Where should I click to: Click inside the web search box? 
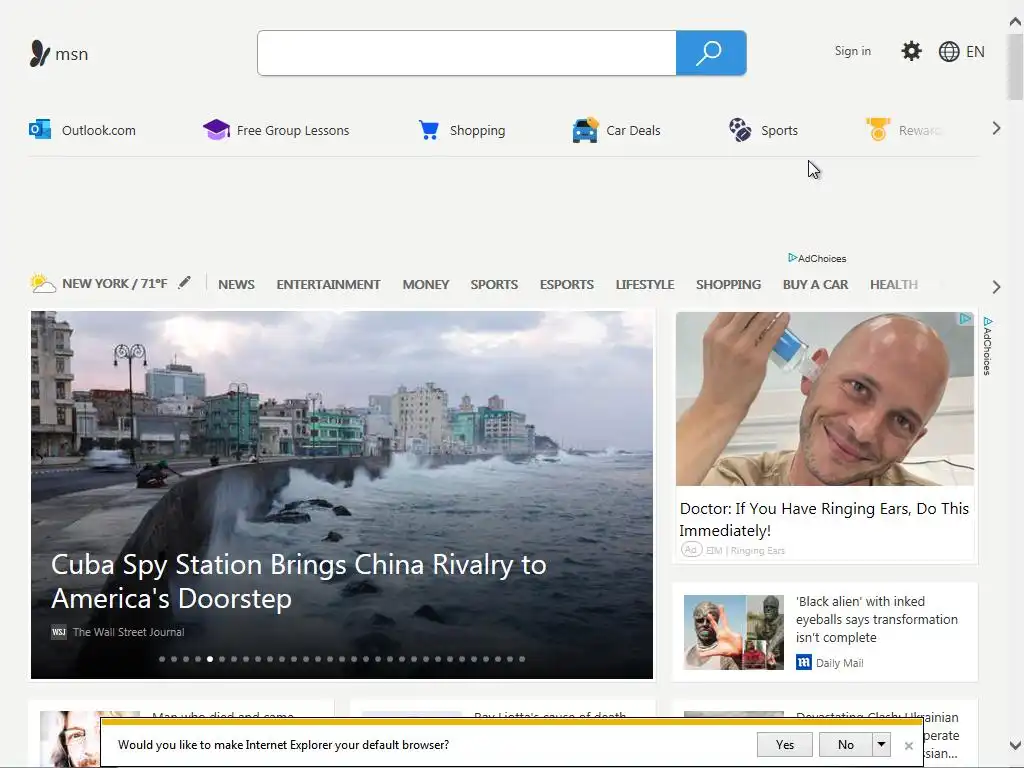[x=466, y=53]
